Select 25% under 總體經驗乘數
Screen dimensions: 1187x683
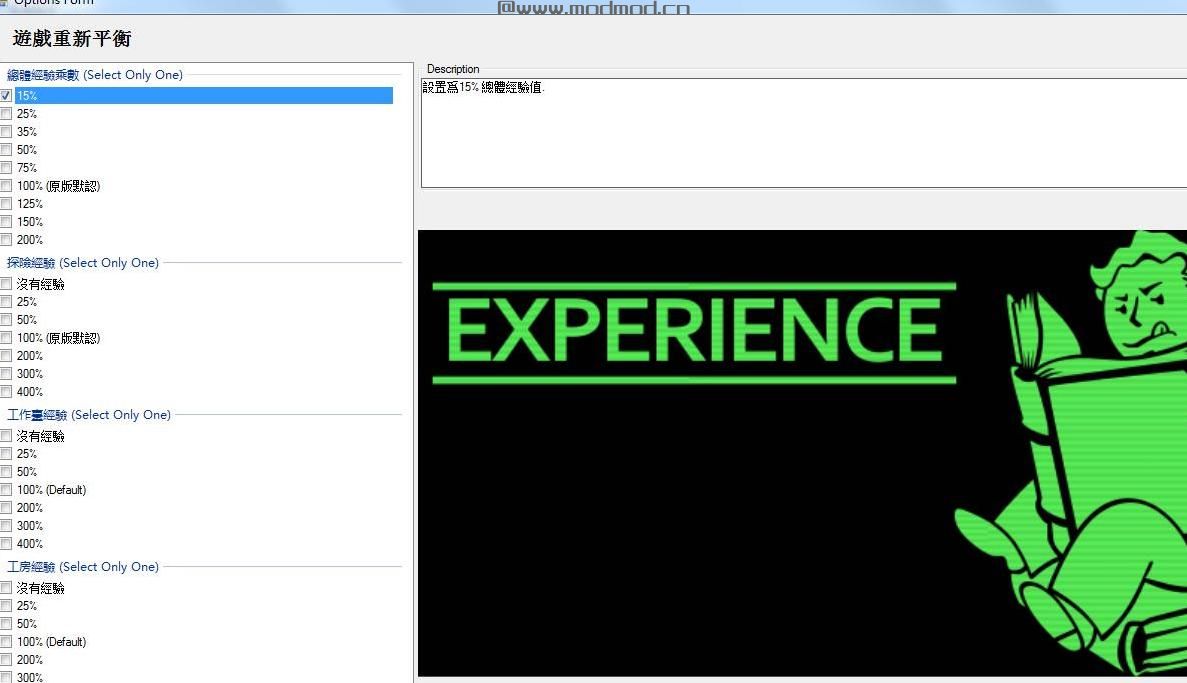(x=6, y=114)
